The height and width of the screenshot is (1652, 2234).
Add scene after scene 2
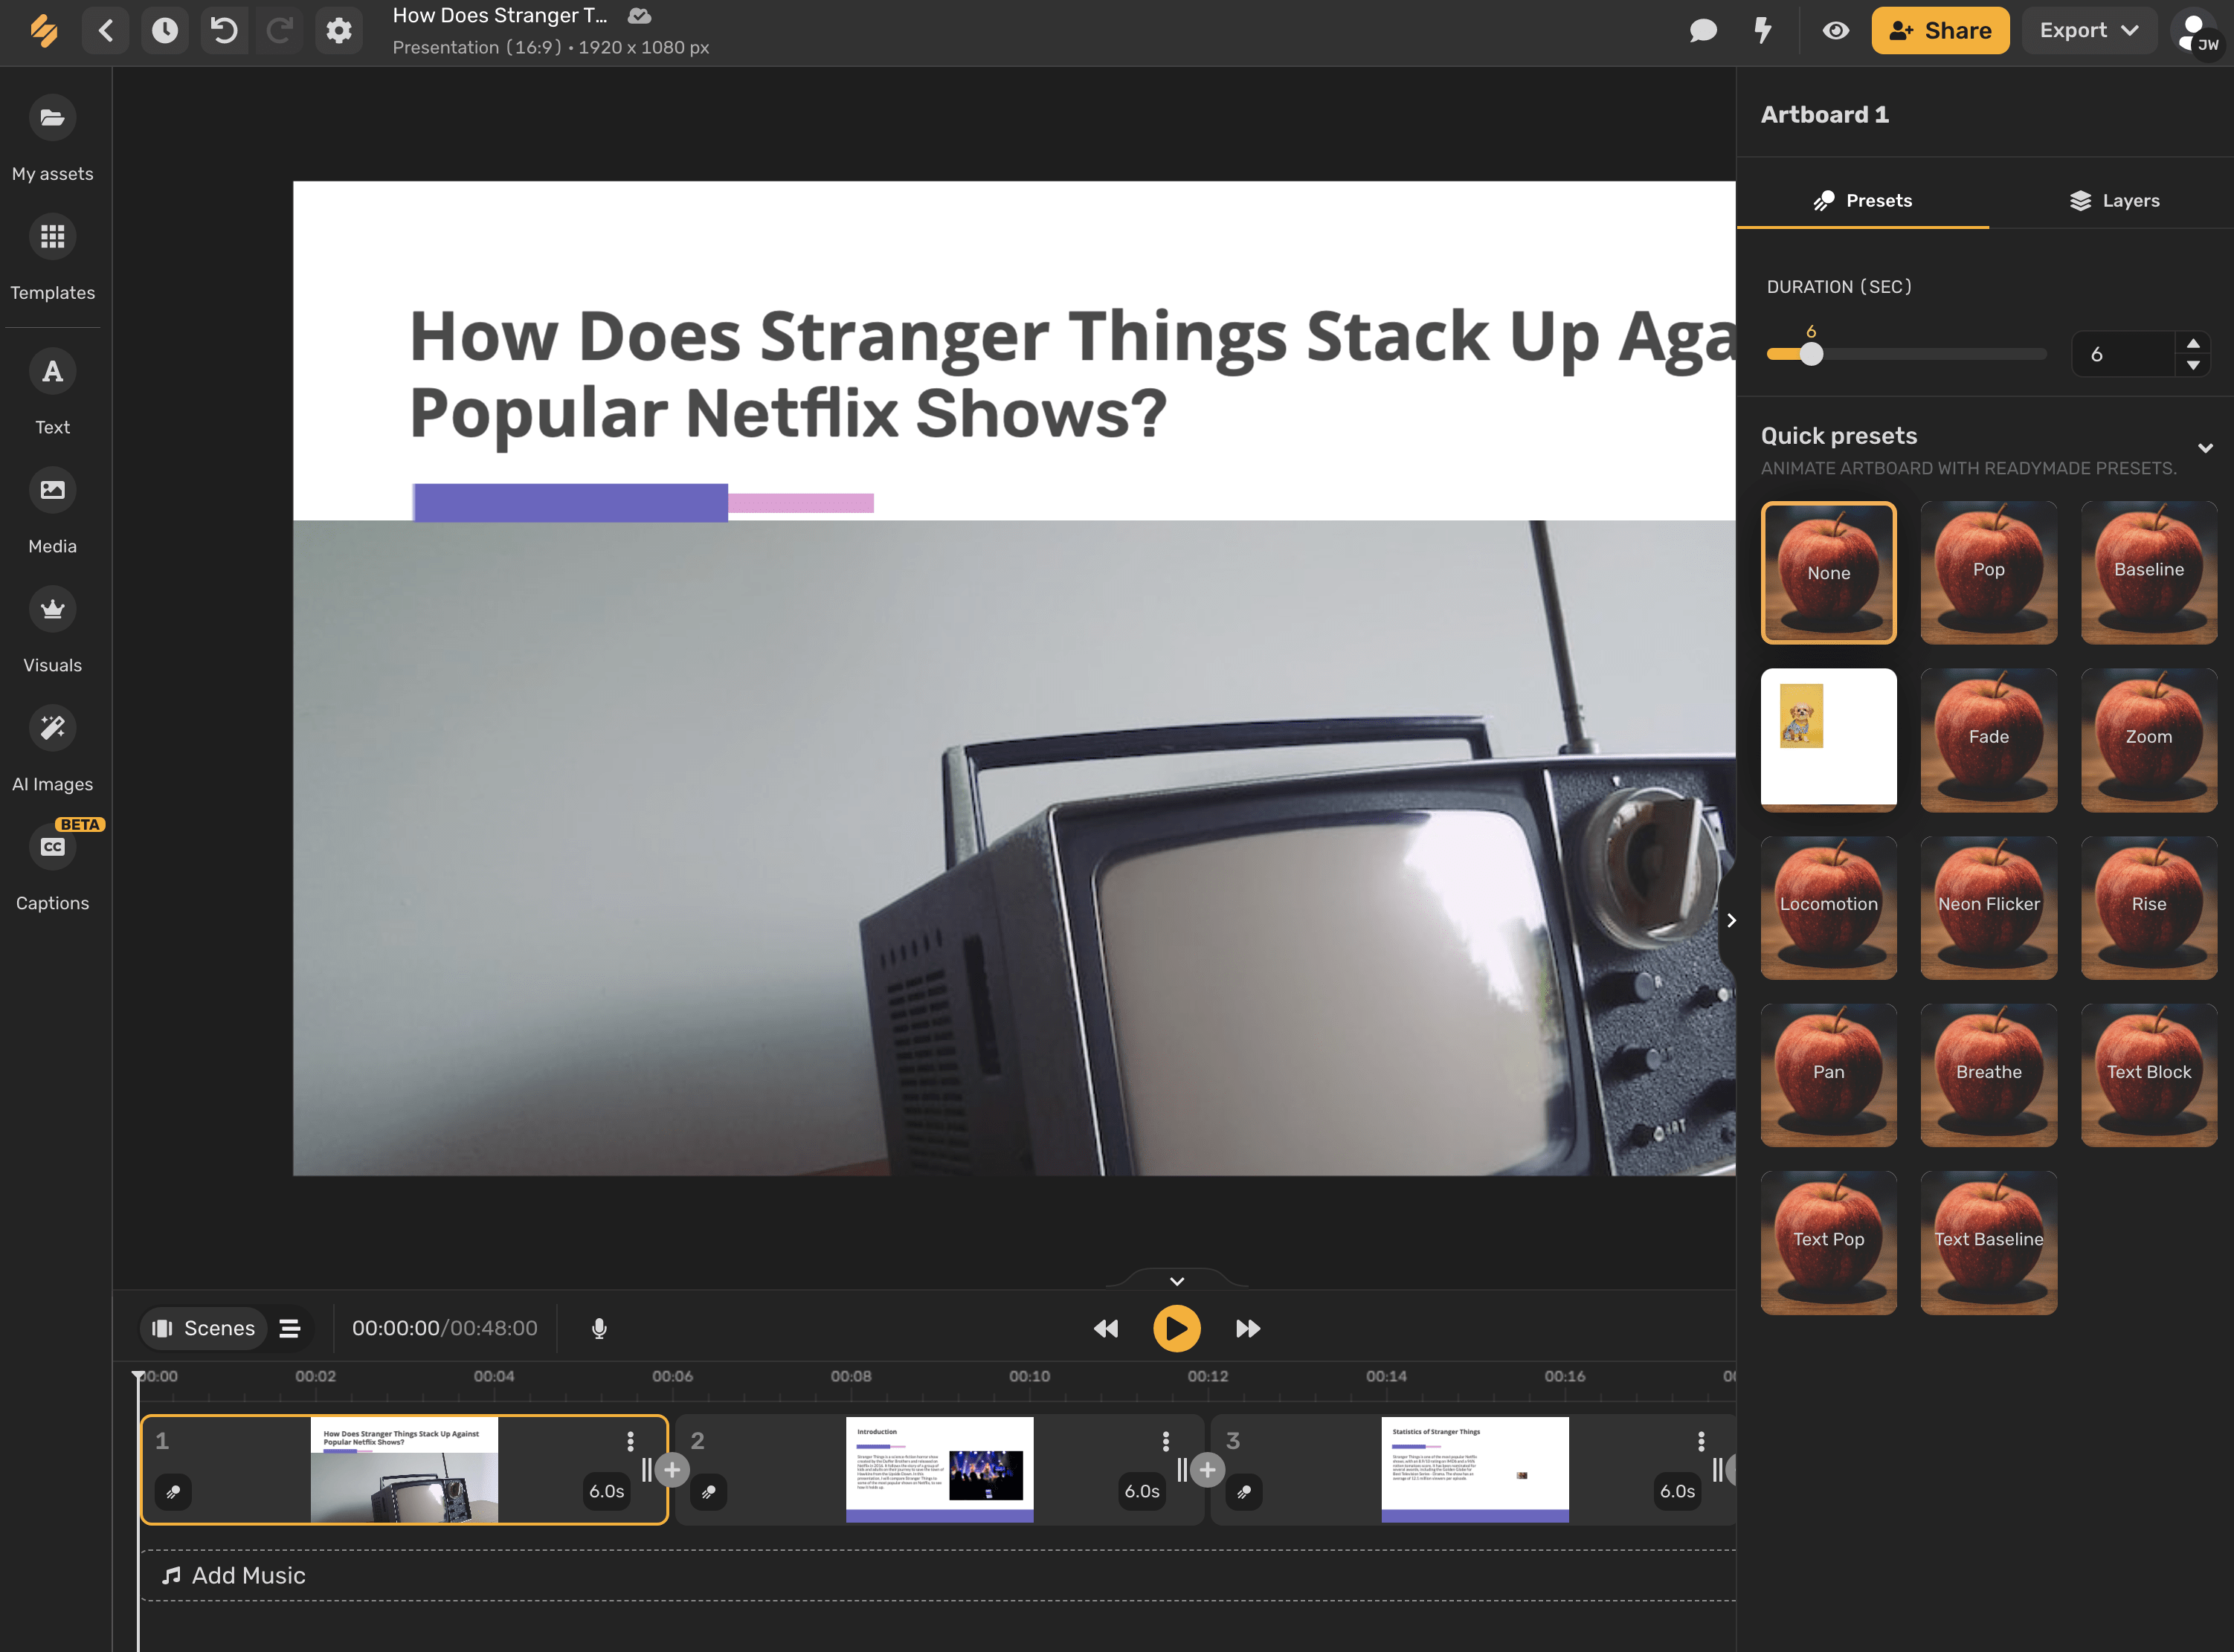click(x=1208, y=1470)
